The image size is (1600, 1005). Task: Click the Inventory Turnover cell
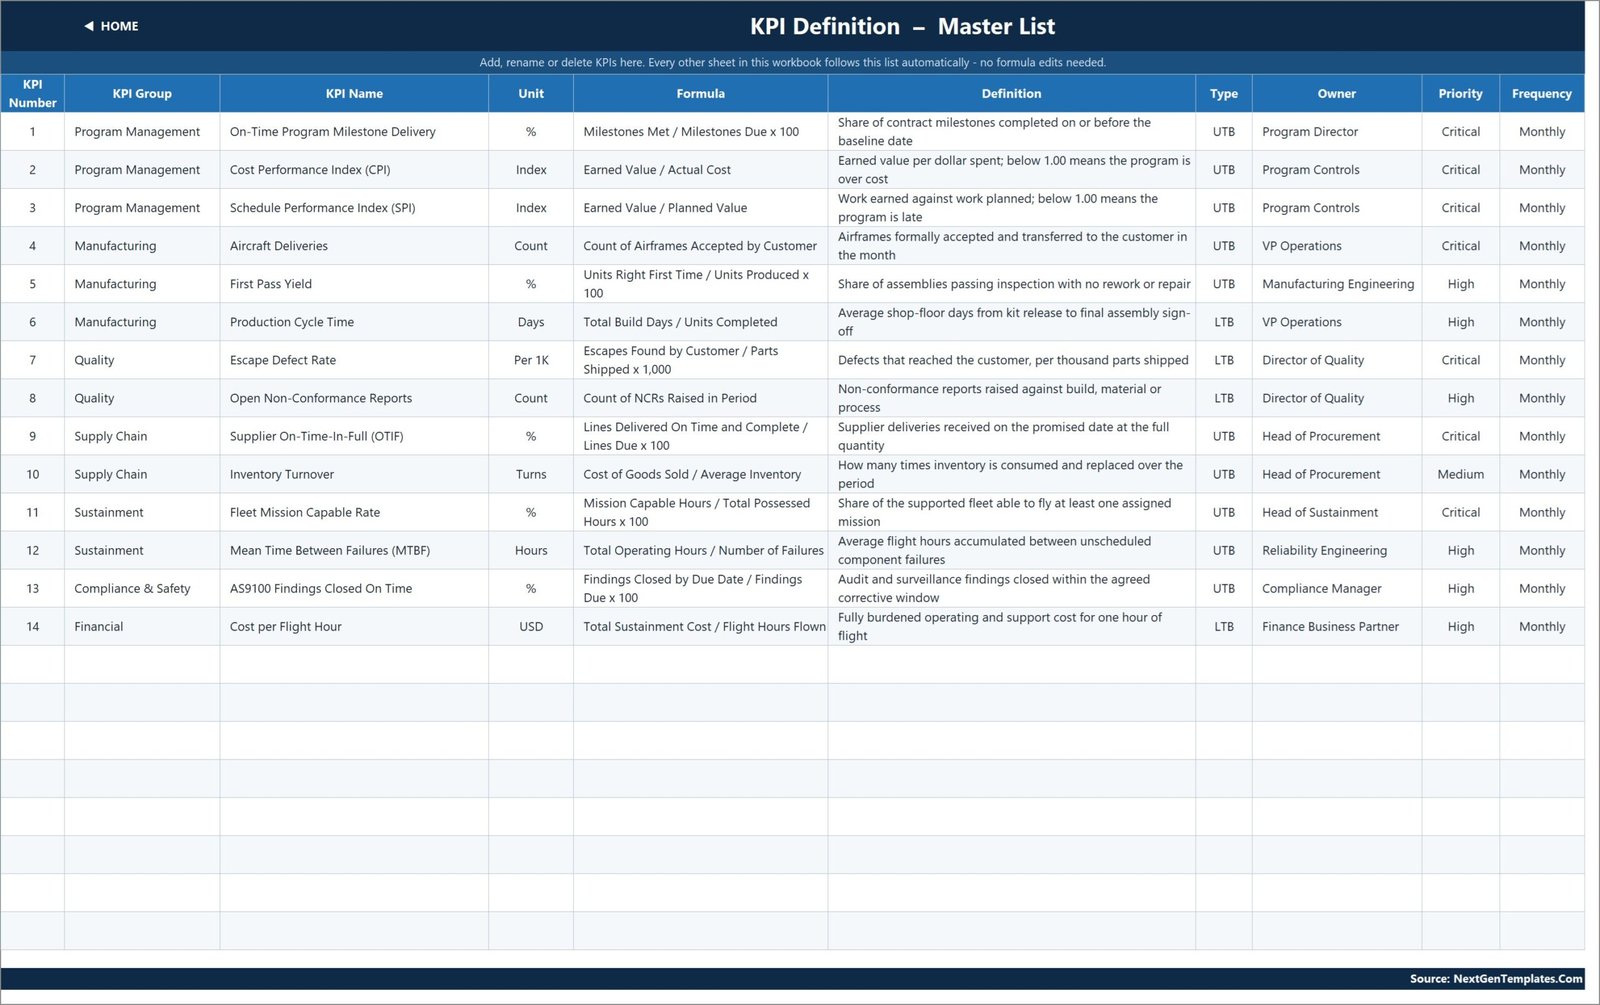(354, 474)
